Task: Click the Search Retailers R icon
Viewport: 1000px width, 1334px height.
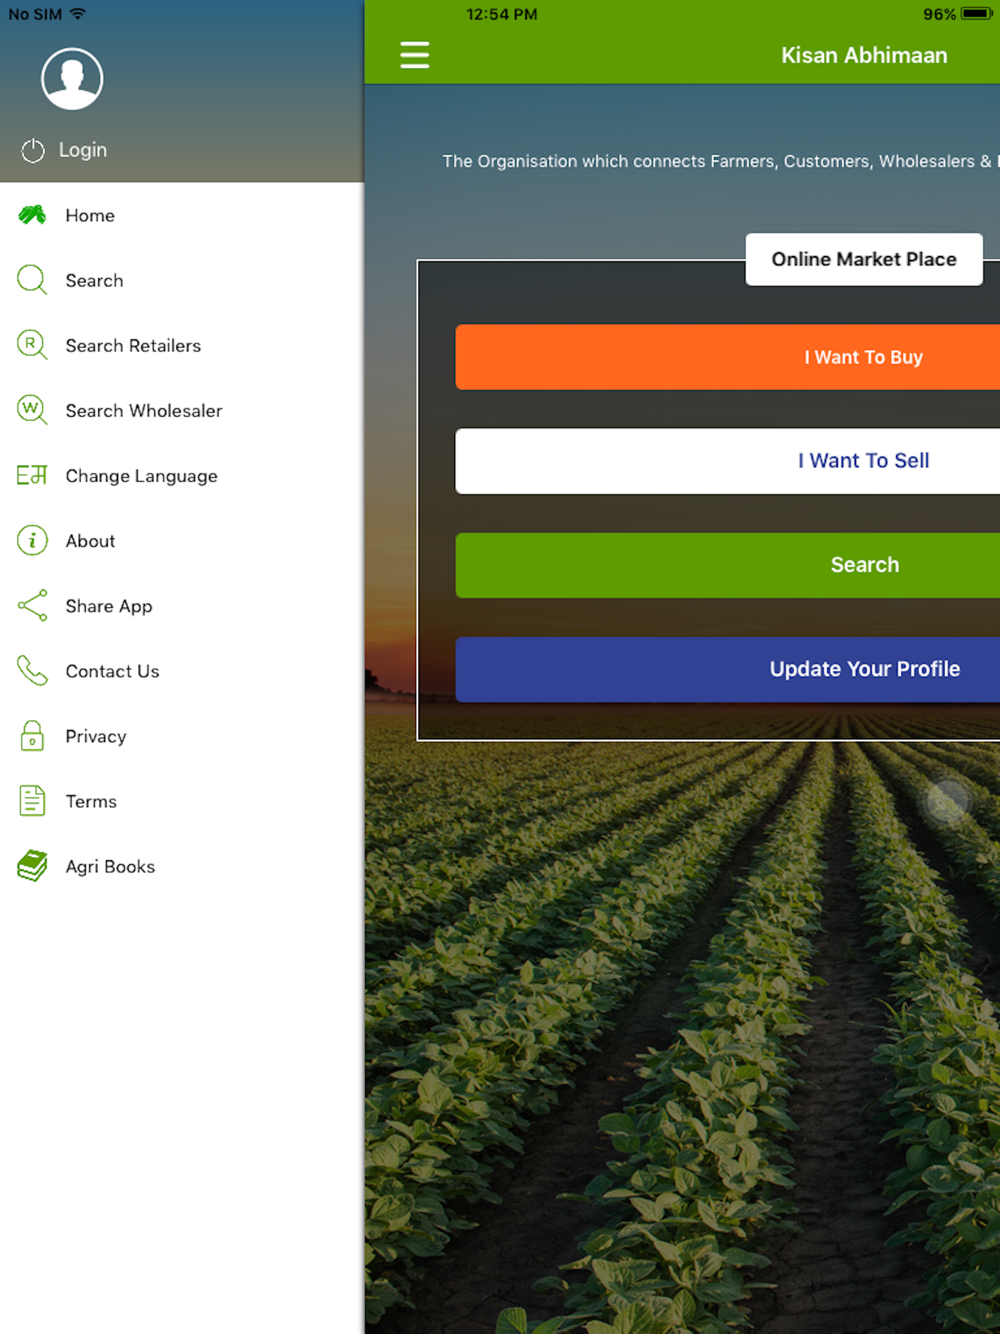Action: (x=32, y=345)
